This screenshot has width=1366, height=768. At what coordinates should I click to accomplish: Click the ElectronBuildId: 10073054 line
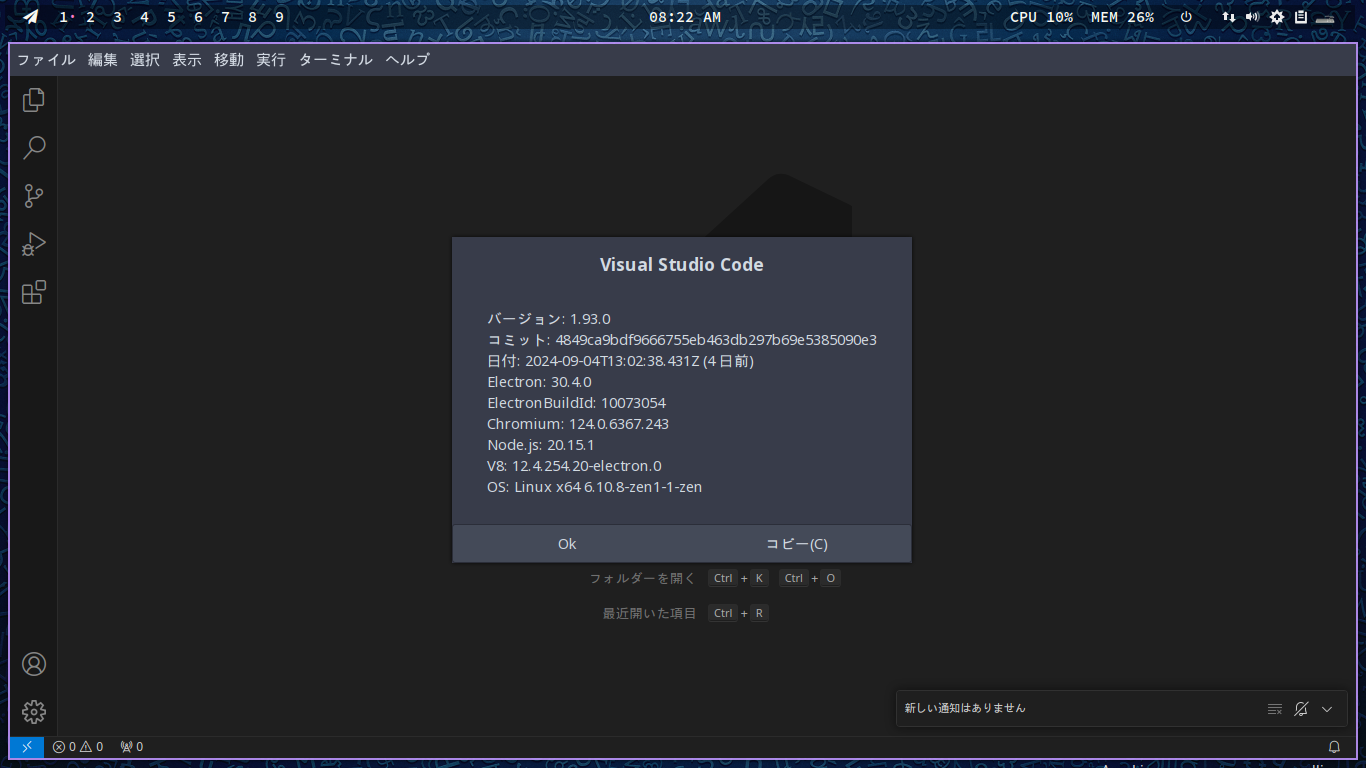(x=577, y=403)
